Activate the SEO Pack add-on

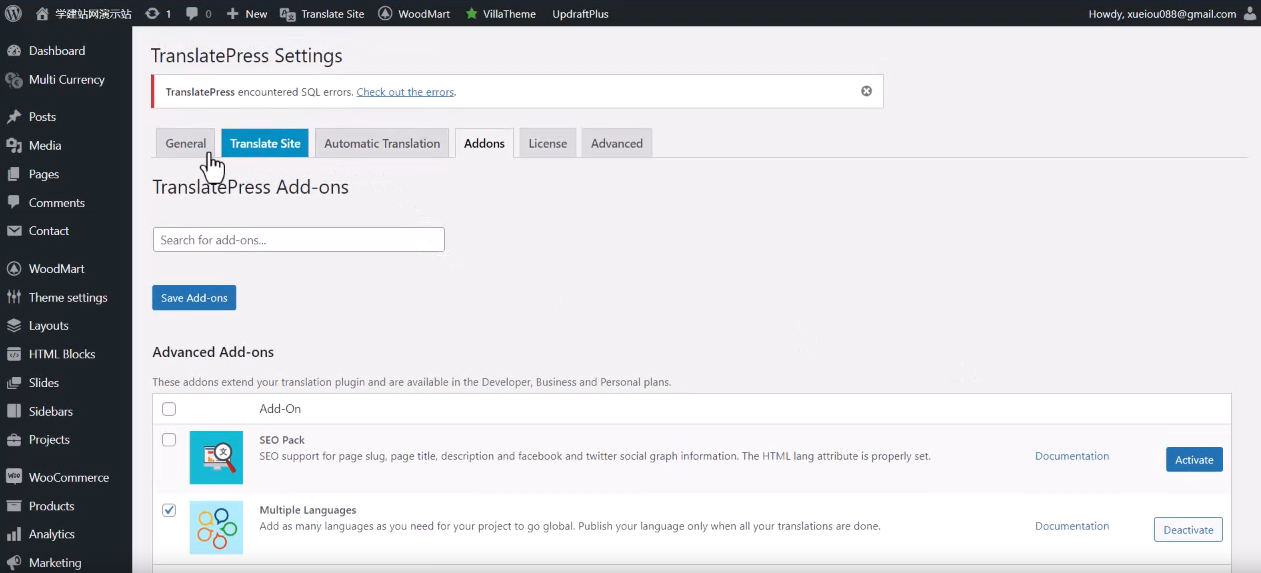1193,460
